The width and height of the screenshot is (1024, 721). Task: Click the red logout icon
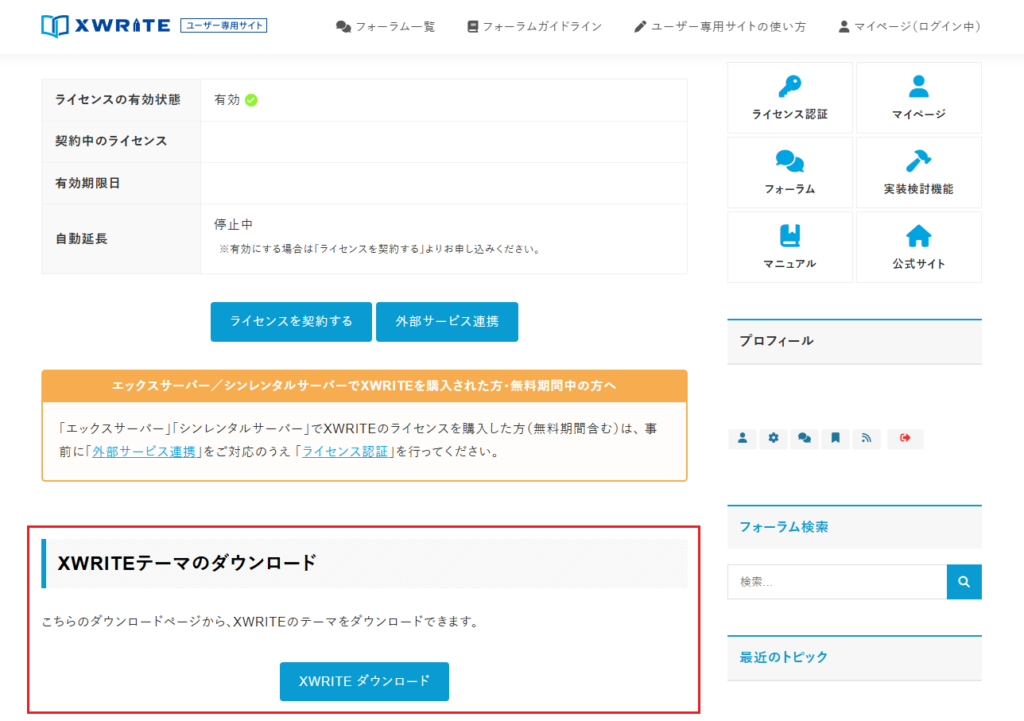point(905,438)
